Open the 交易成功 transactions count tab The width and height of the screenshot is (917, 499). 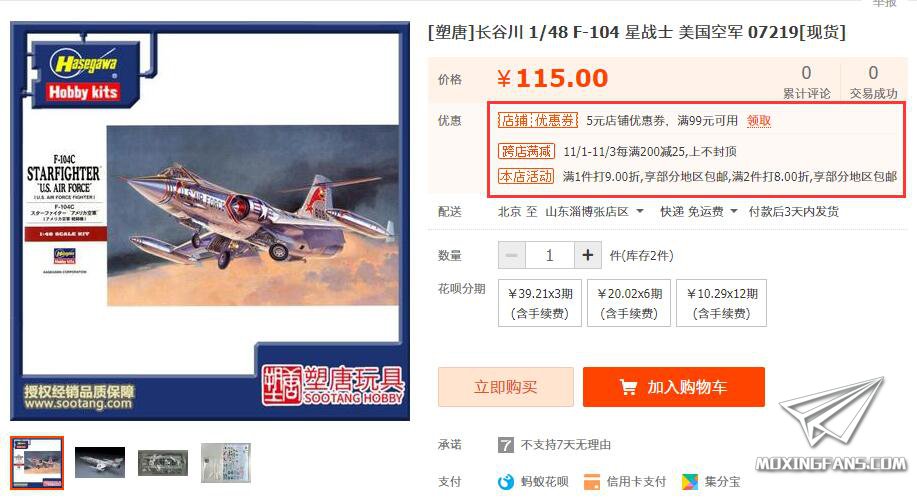pyautogui.click(x=873, y=81)
